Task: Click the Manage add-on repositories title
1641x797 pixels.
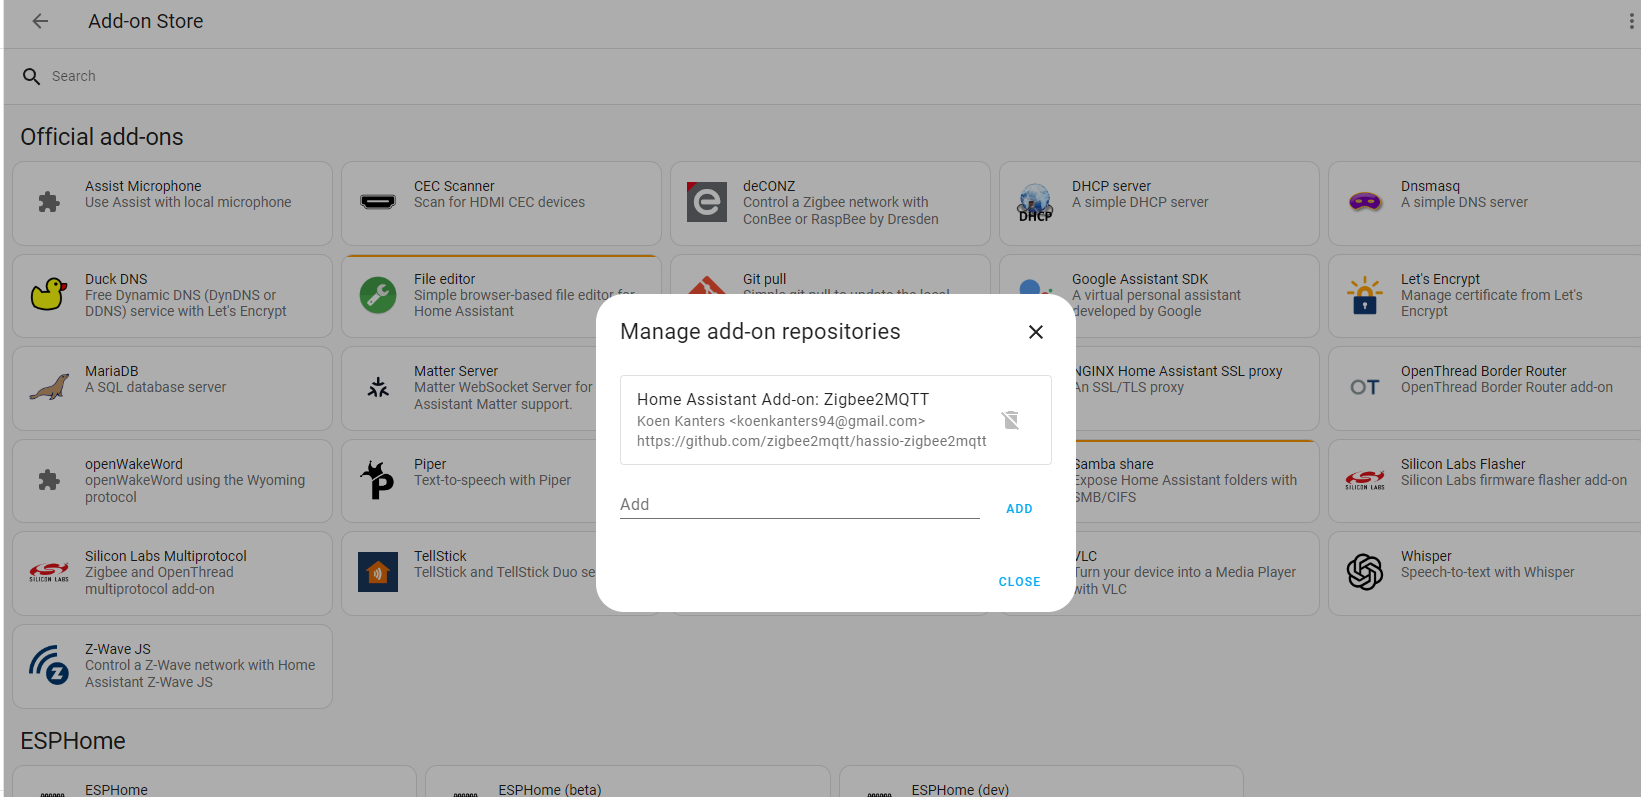Action: click(760, 332)
